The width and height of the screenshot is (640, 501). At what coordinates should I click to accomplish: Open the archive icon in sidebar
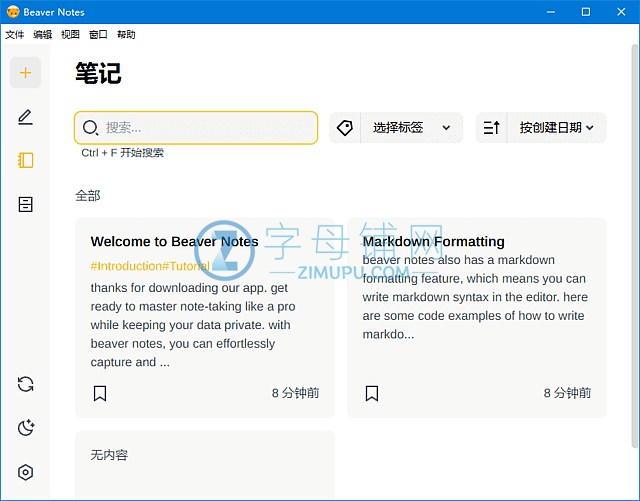click(26, 204)
